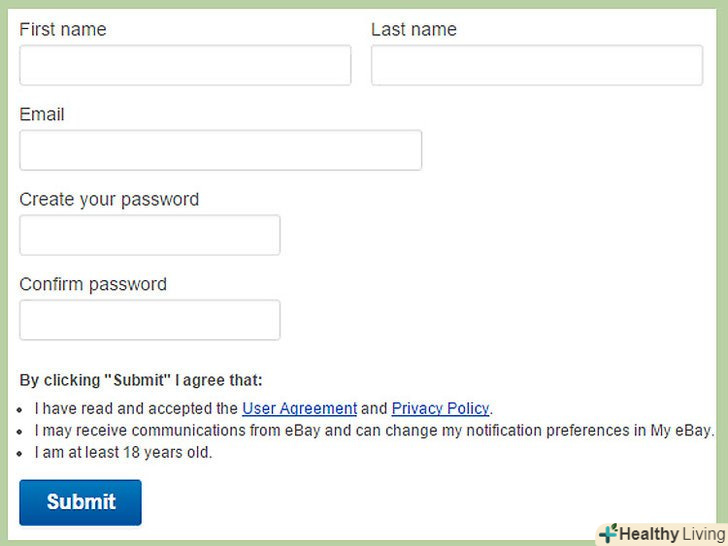
Task: Open the Privacy Policy link
Action: click(x=440, y=408)
